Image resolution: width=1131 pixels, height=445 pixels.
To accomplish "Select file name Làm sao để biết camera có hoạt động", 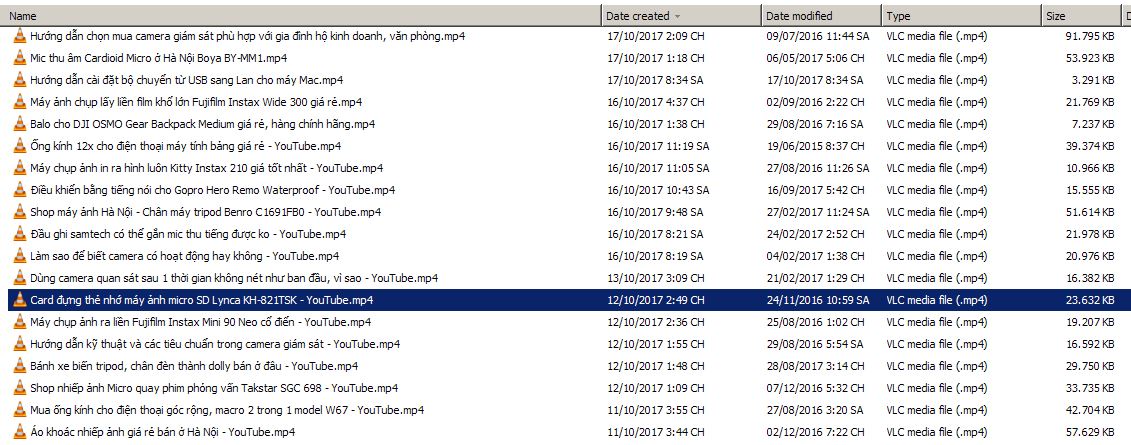I will tap(185, 256).
